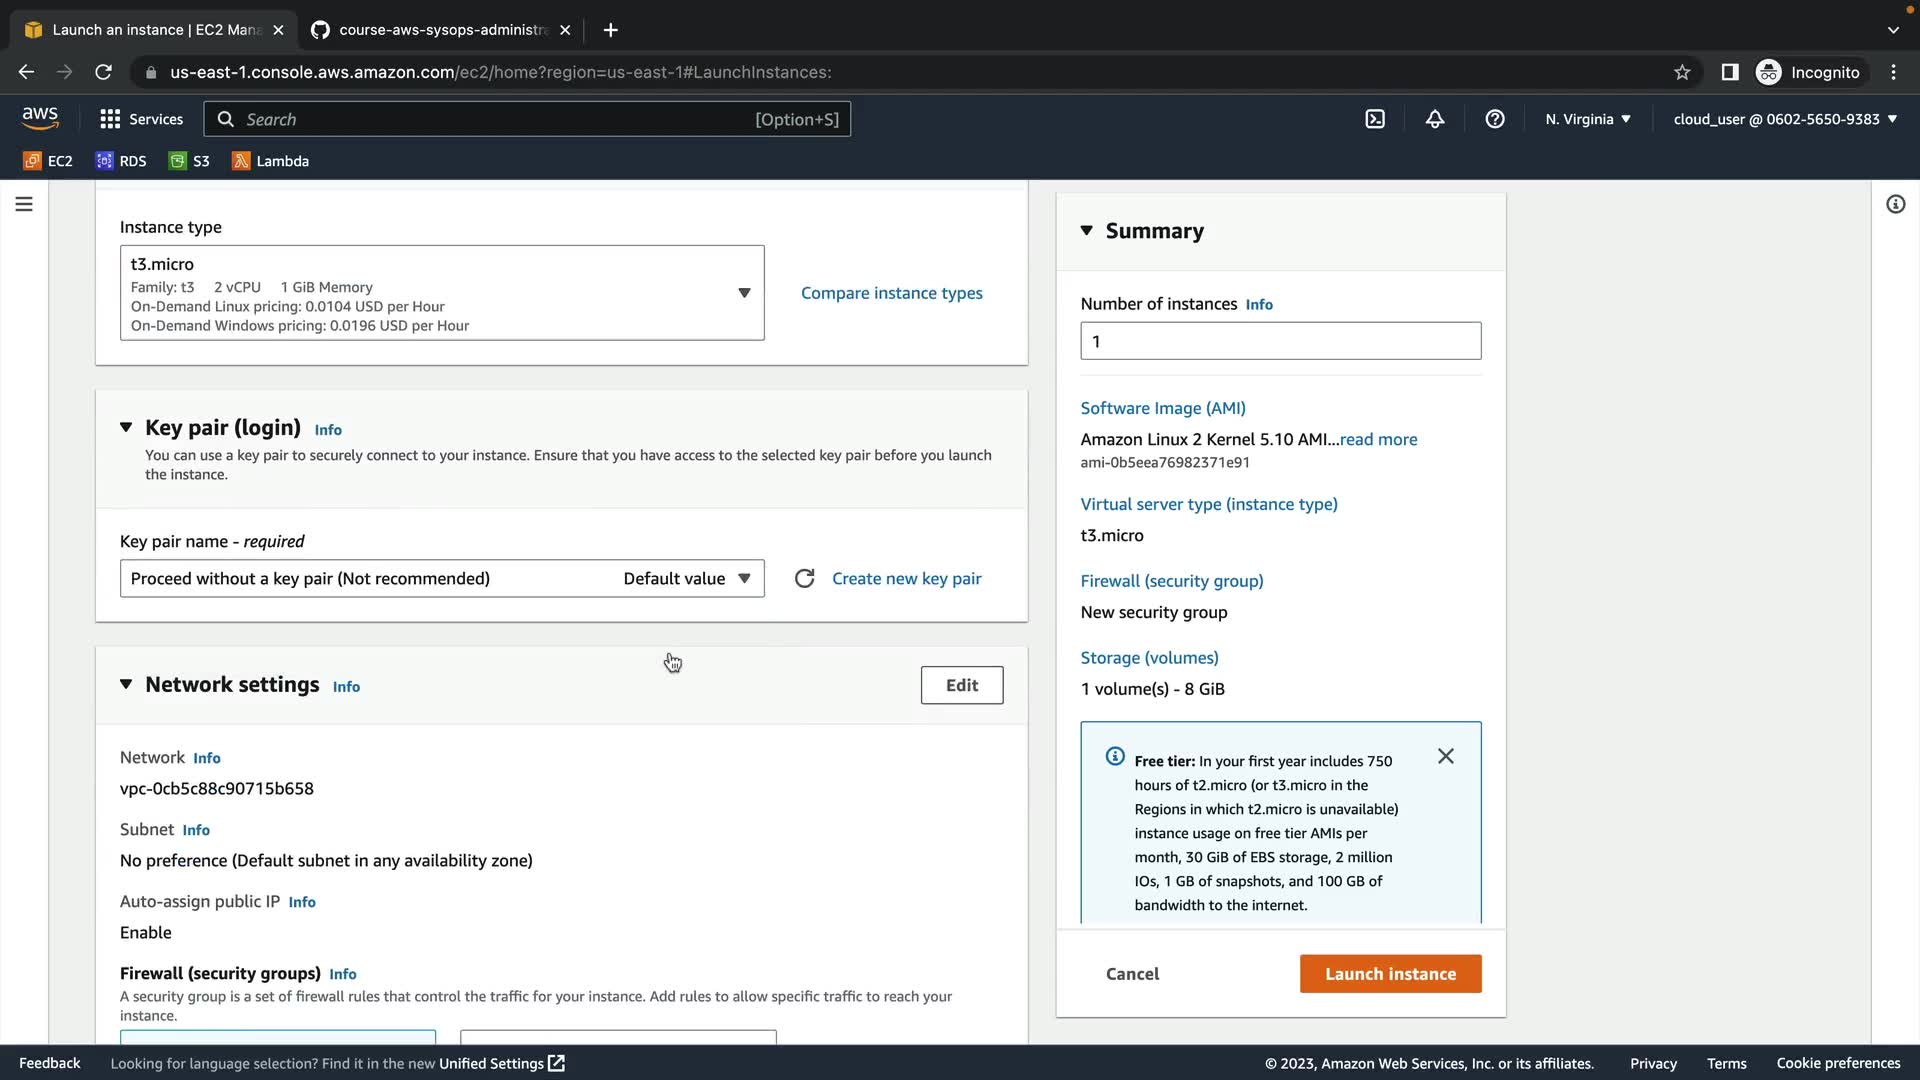Image resolution: width=1920 pixels, height=1080 pixels.
Task: Open the RDS shortcut in favorites bar
Action: click(x=121, y=161)
